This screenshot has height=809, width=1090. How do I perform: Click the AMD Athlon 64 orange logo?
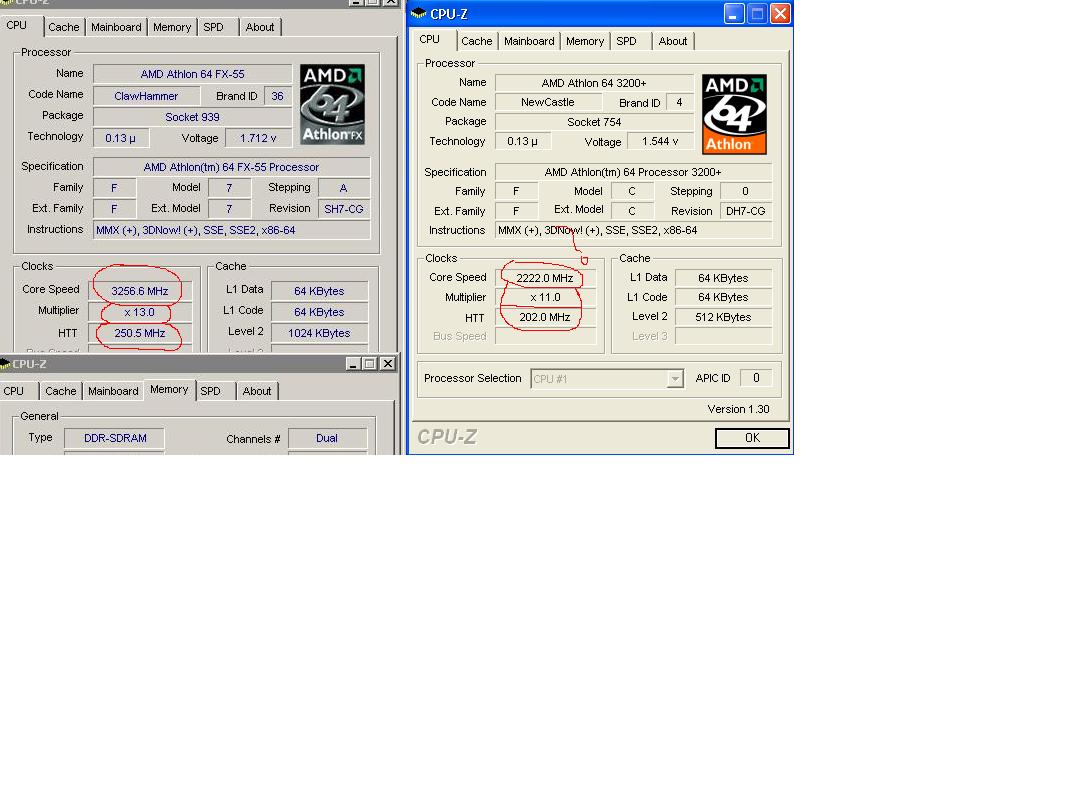tap(734, 114)
